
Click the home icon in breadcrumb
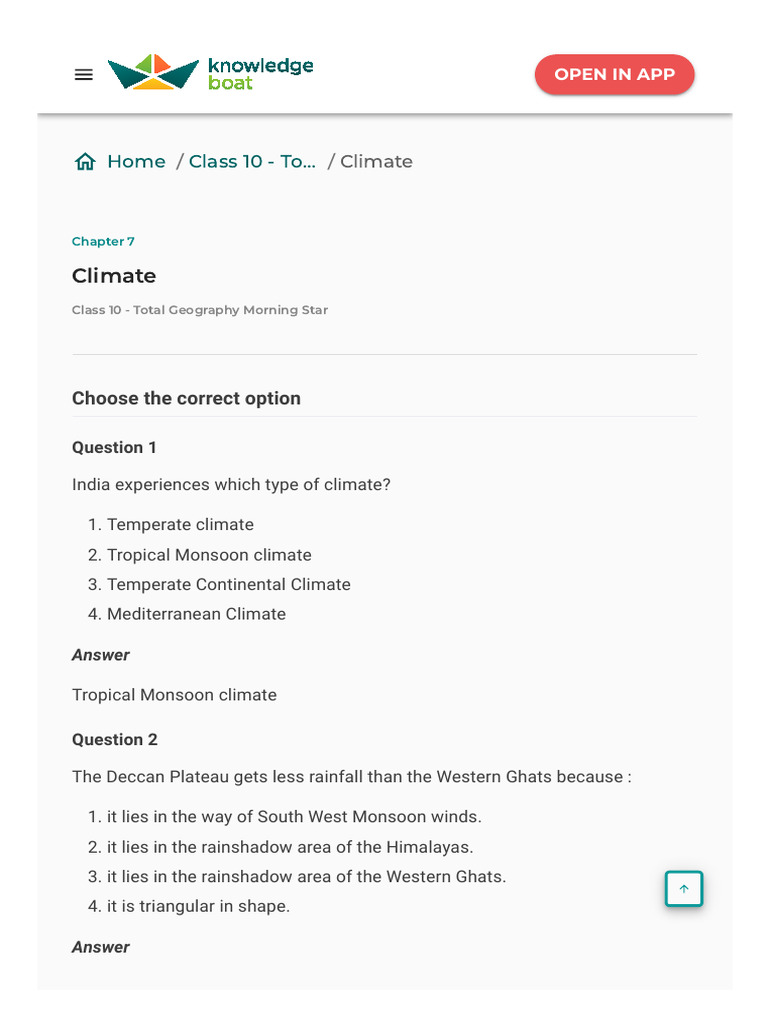point(85,162)
